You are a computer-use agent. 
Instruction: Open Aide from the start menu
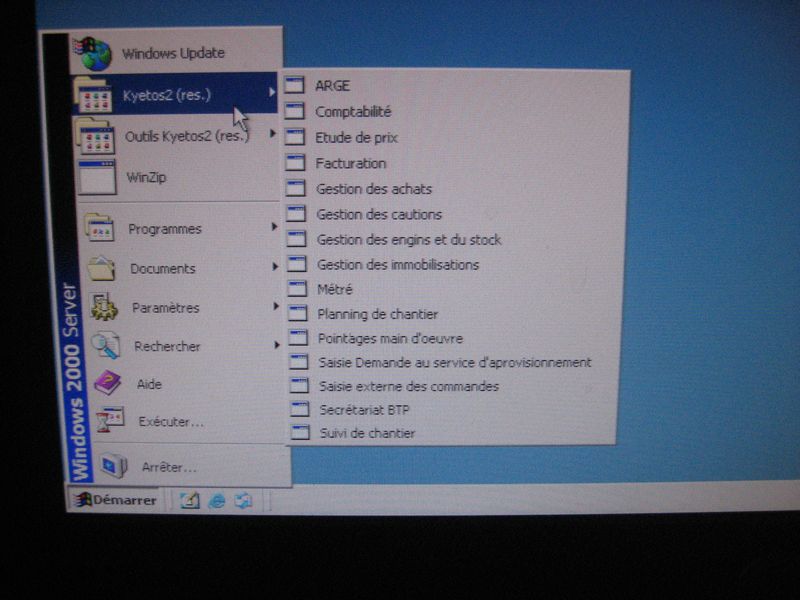(188, 384)
